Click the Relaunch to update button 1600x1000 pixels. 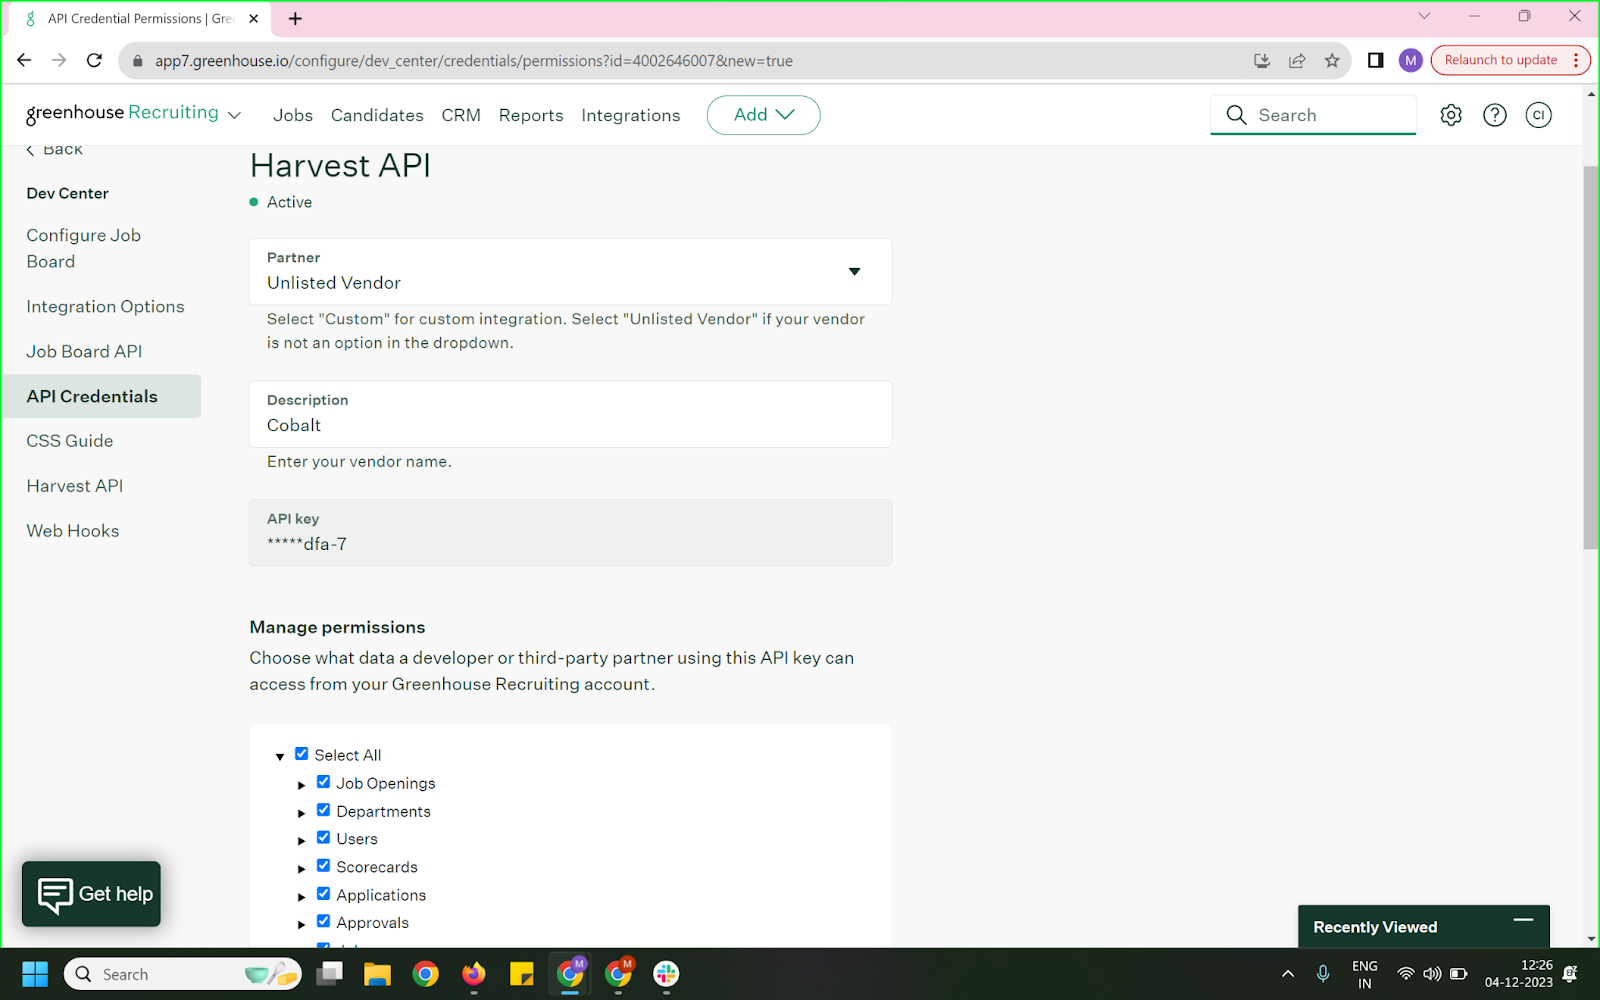click(x=1500, y=60)
